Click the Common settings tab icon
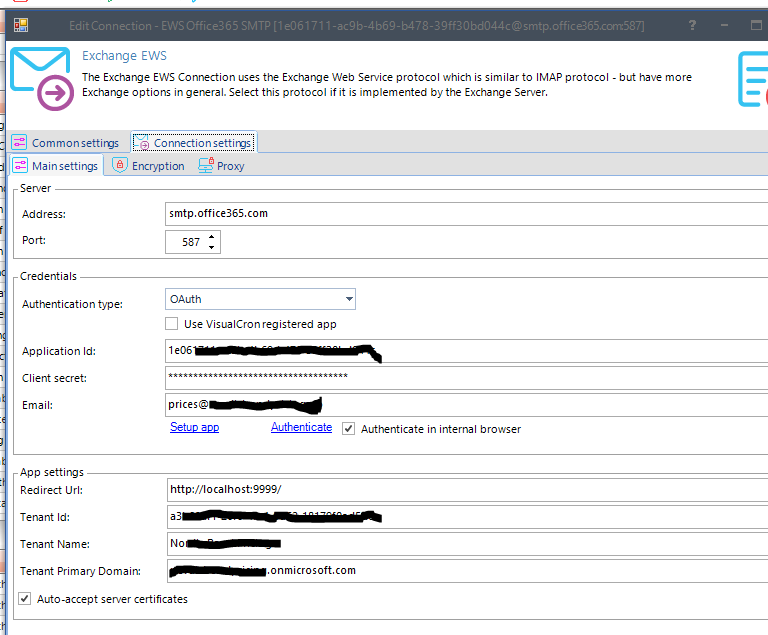The image size is (768, 635). pos(20,143)
